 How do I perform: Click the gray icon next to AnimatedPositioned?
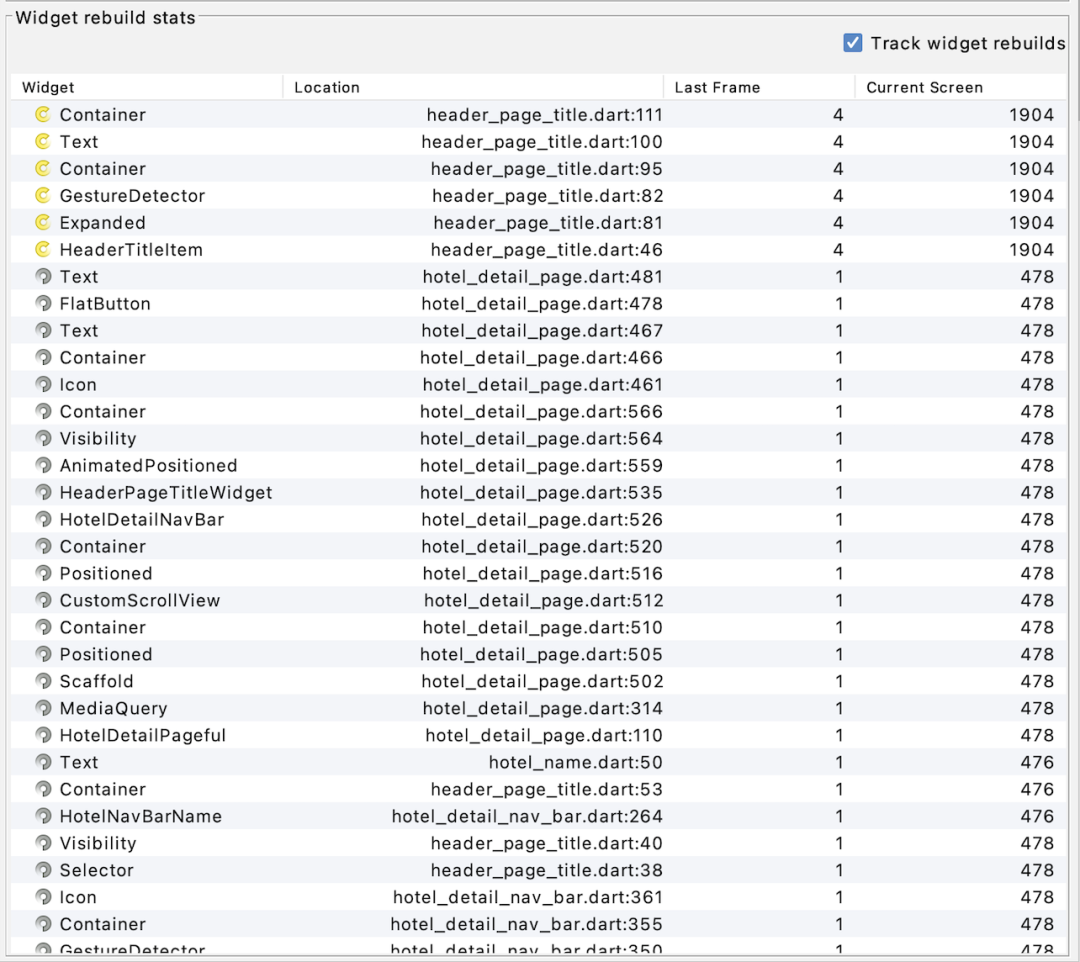pyautogui.click(x=43, y=466)
